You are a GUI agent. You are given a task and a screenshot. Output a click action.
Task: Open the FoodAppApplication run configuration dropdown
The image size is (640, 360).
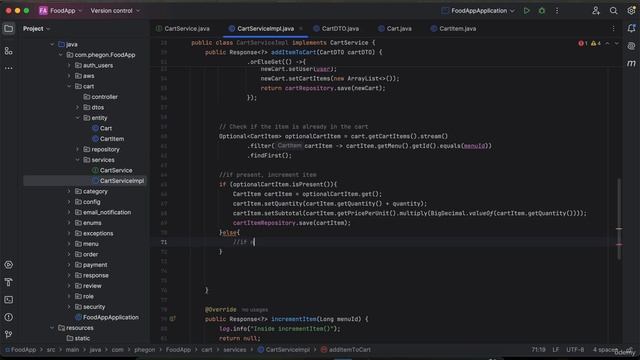click(x=478, y=11)
